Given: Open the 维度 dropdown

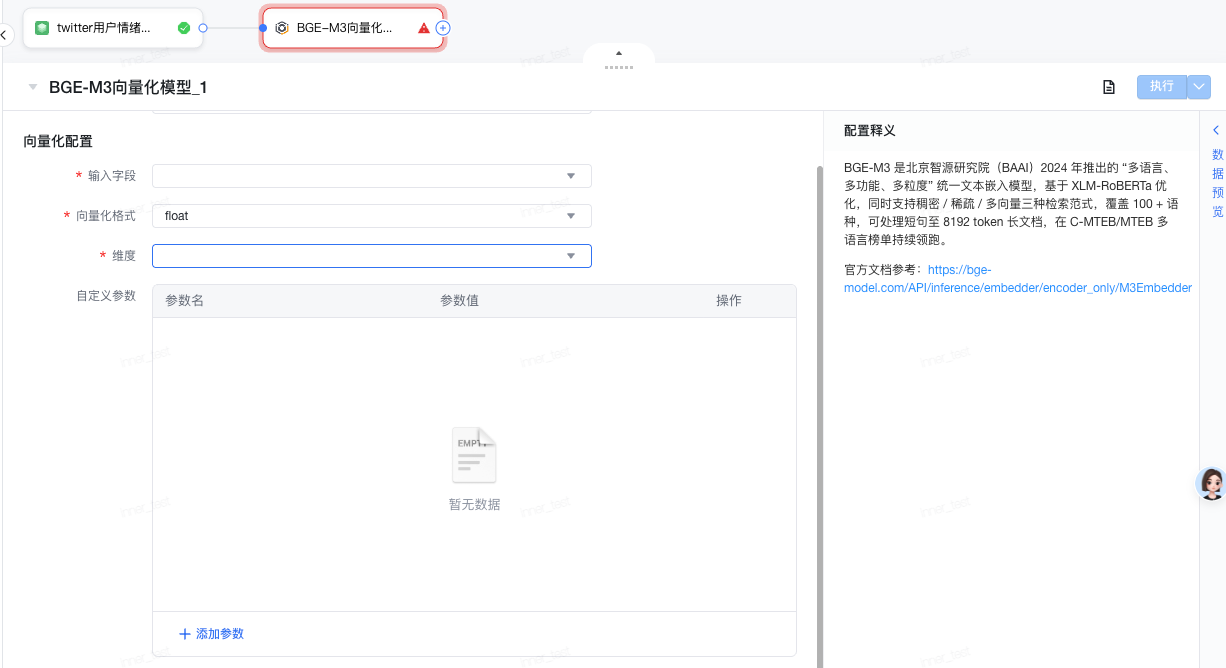Looking at the screenshot, I should click(371, 256).
